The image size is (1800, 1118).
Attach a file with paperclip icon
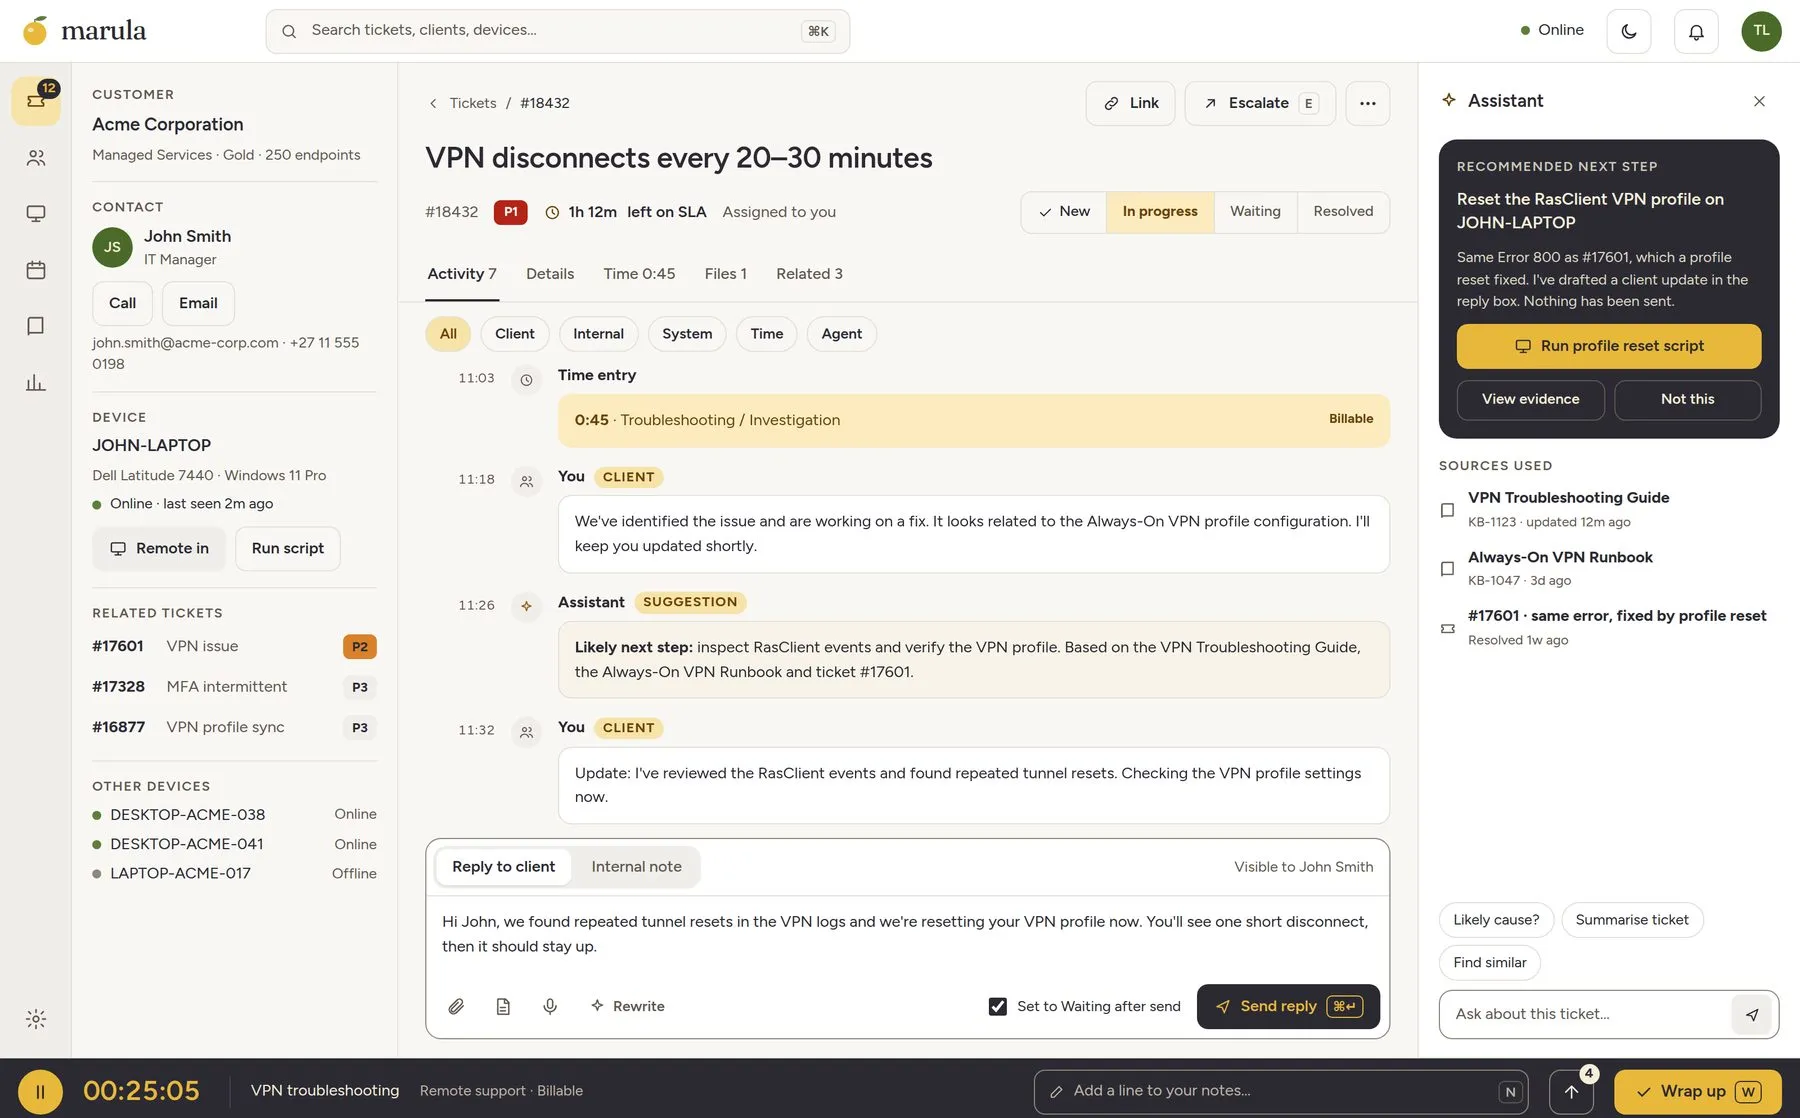(456, 1006)
